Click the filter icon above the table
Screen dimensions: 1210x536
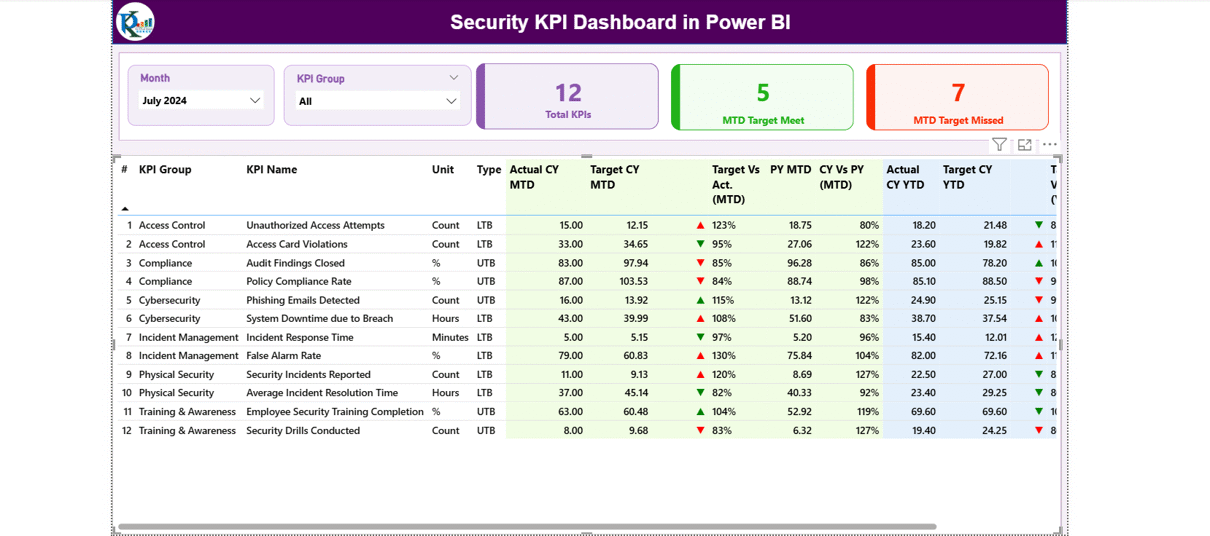click(999, 145)
